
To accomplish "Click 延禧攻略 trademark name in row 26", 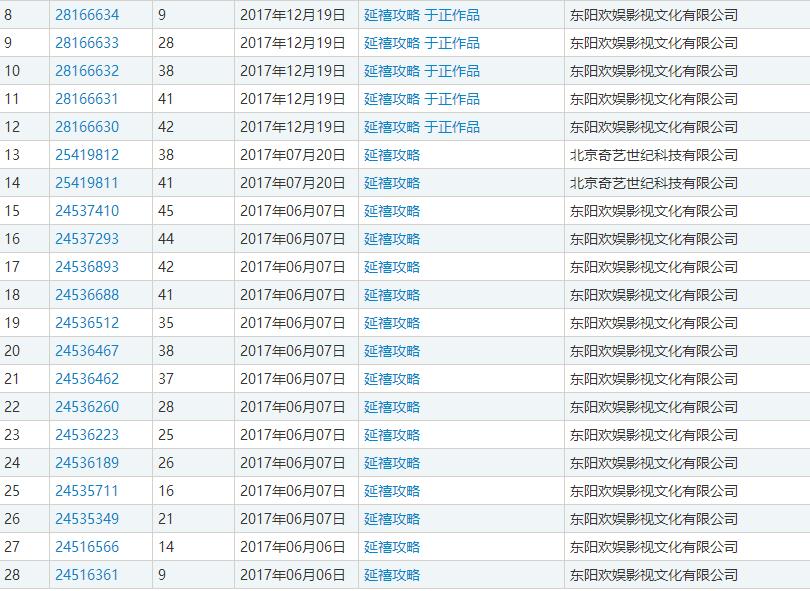I will (392, 519).
